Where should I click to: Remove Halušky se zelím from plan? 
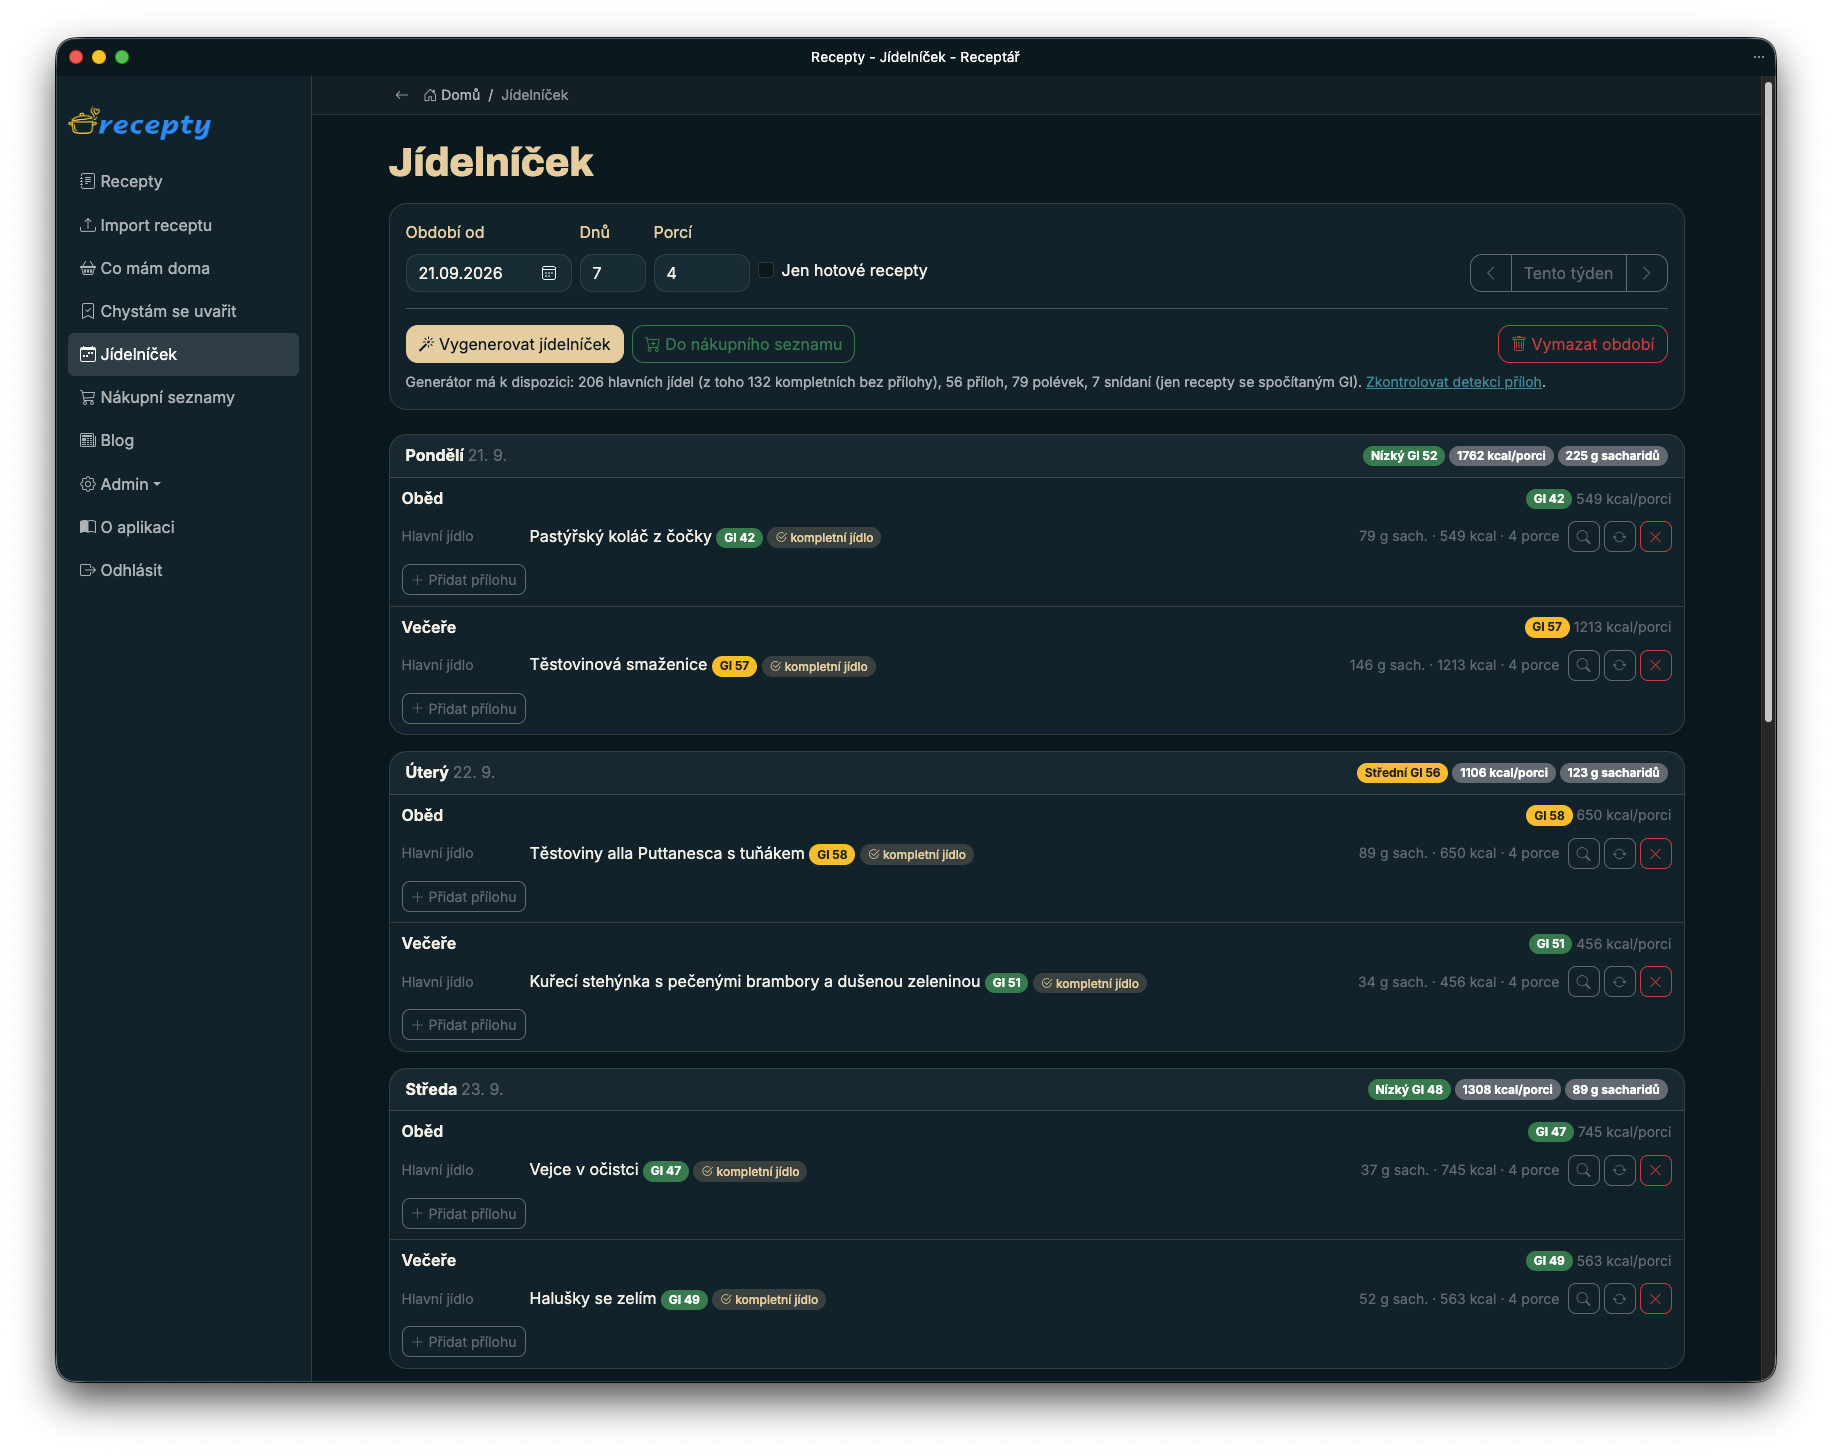tap(1655, 1299)
